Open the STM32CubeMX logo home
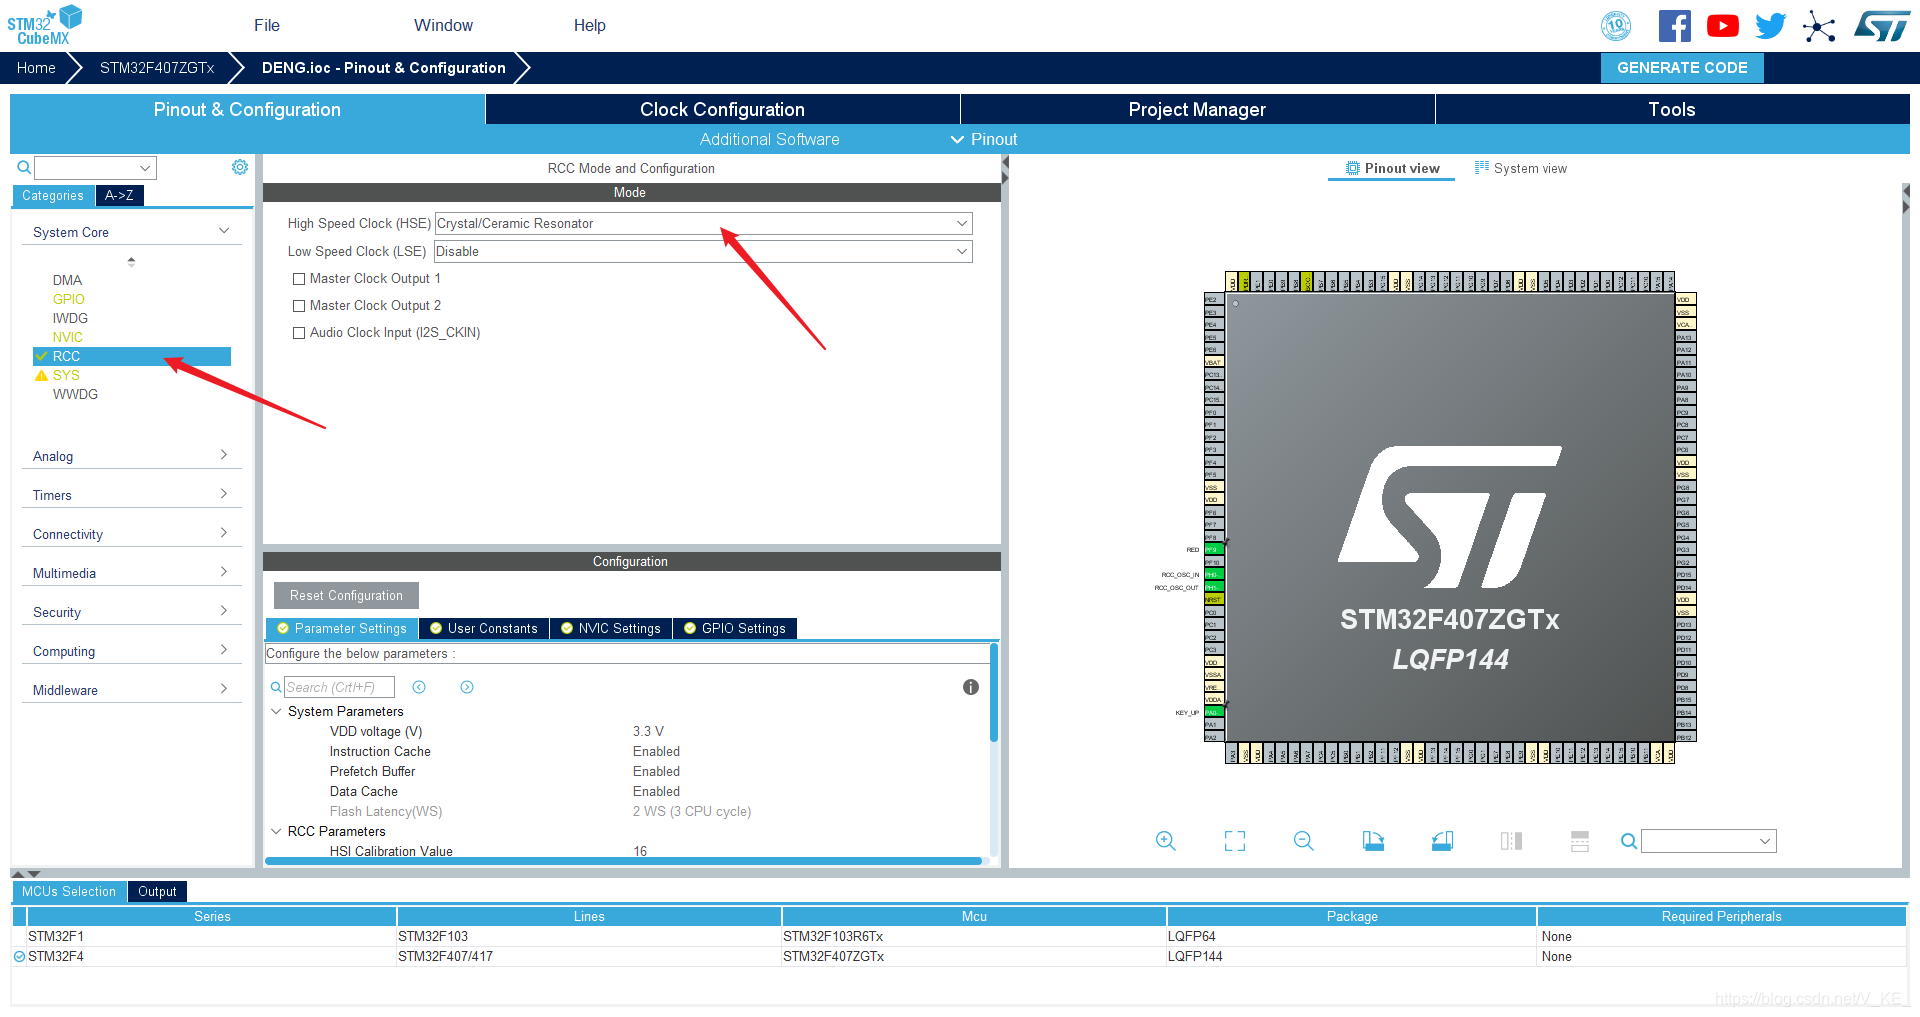1920x1017 pixels. (x=44, y=25)
